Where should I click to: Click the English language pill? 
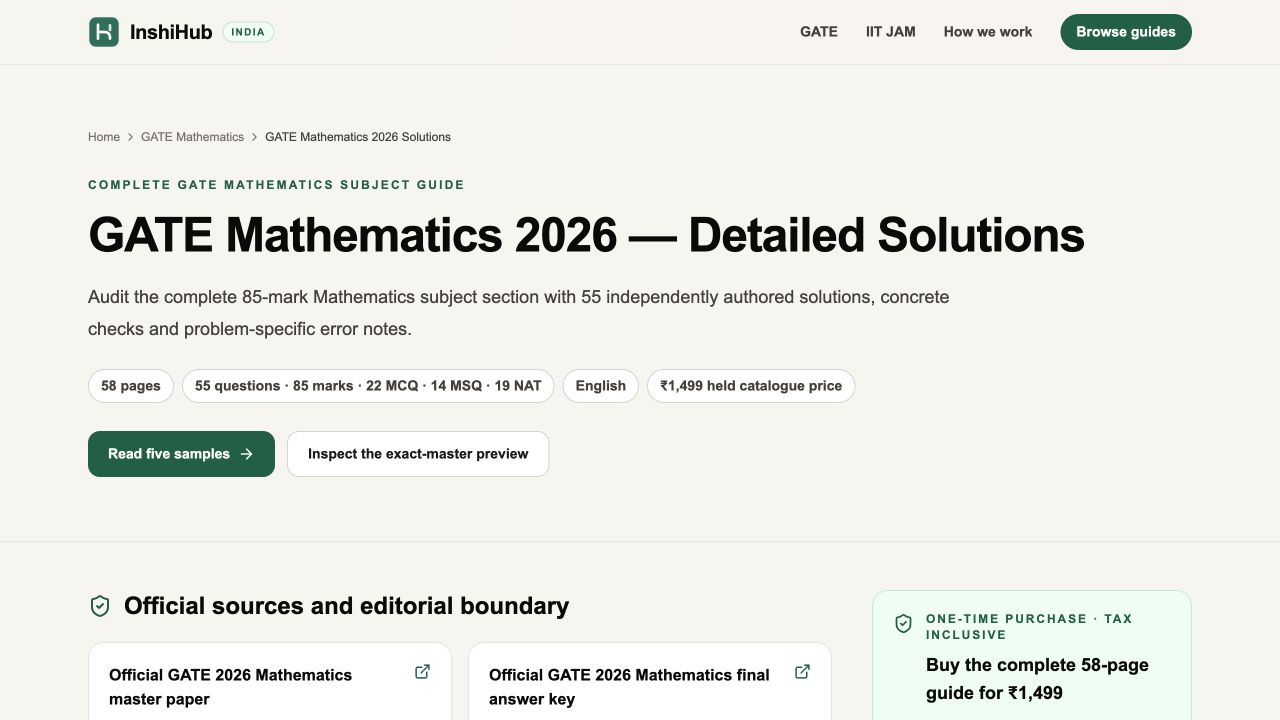tap(601, 386)
